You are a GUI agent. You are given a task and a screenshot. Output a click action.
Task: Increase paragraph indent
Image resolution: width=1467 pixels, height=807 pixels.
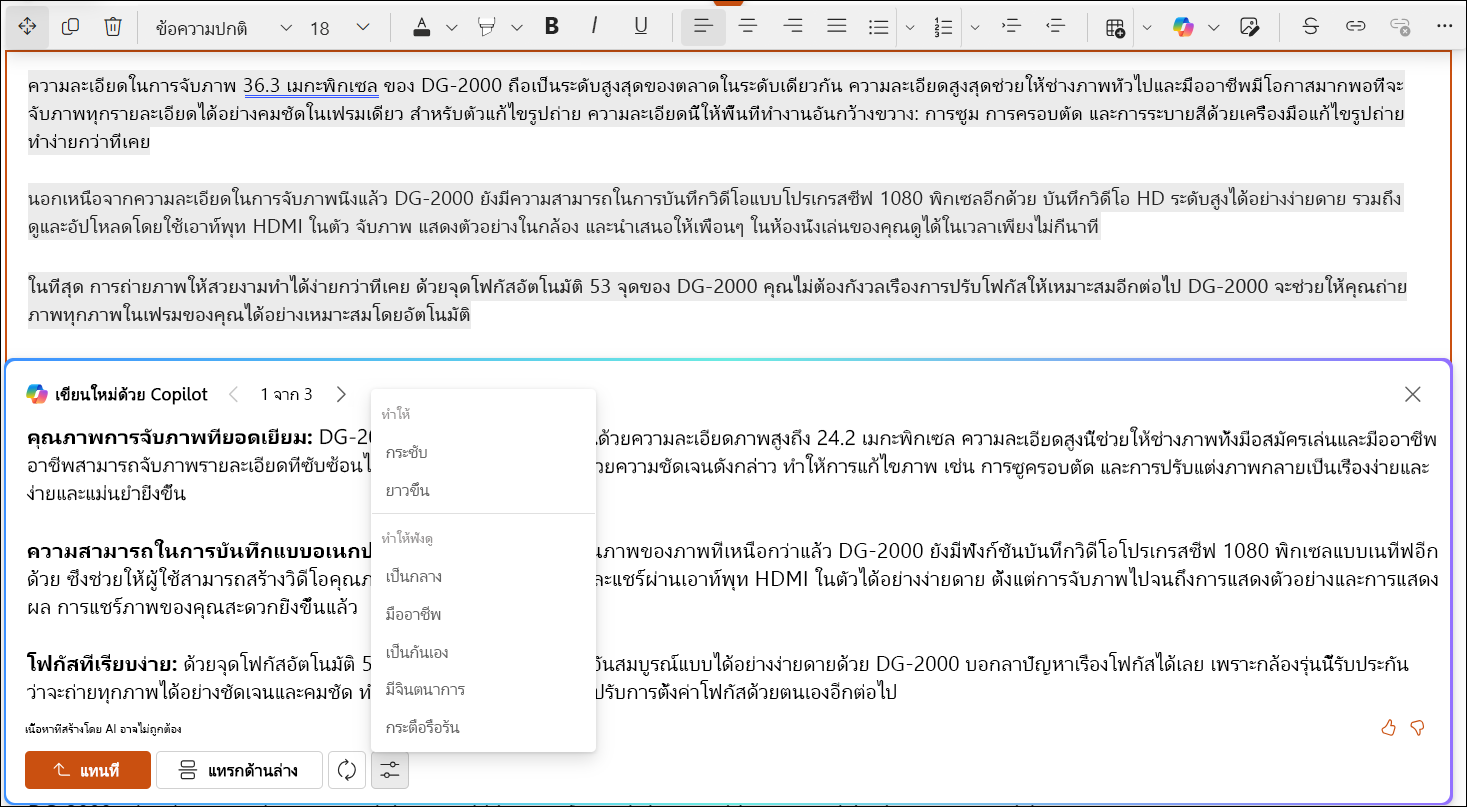1010,27
